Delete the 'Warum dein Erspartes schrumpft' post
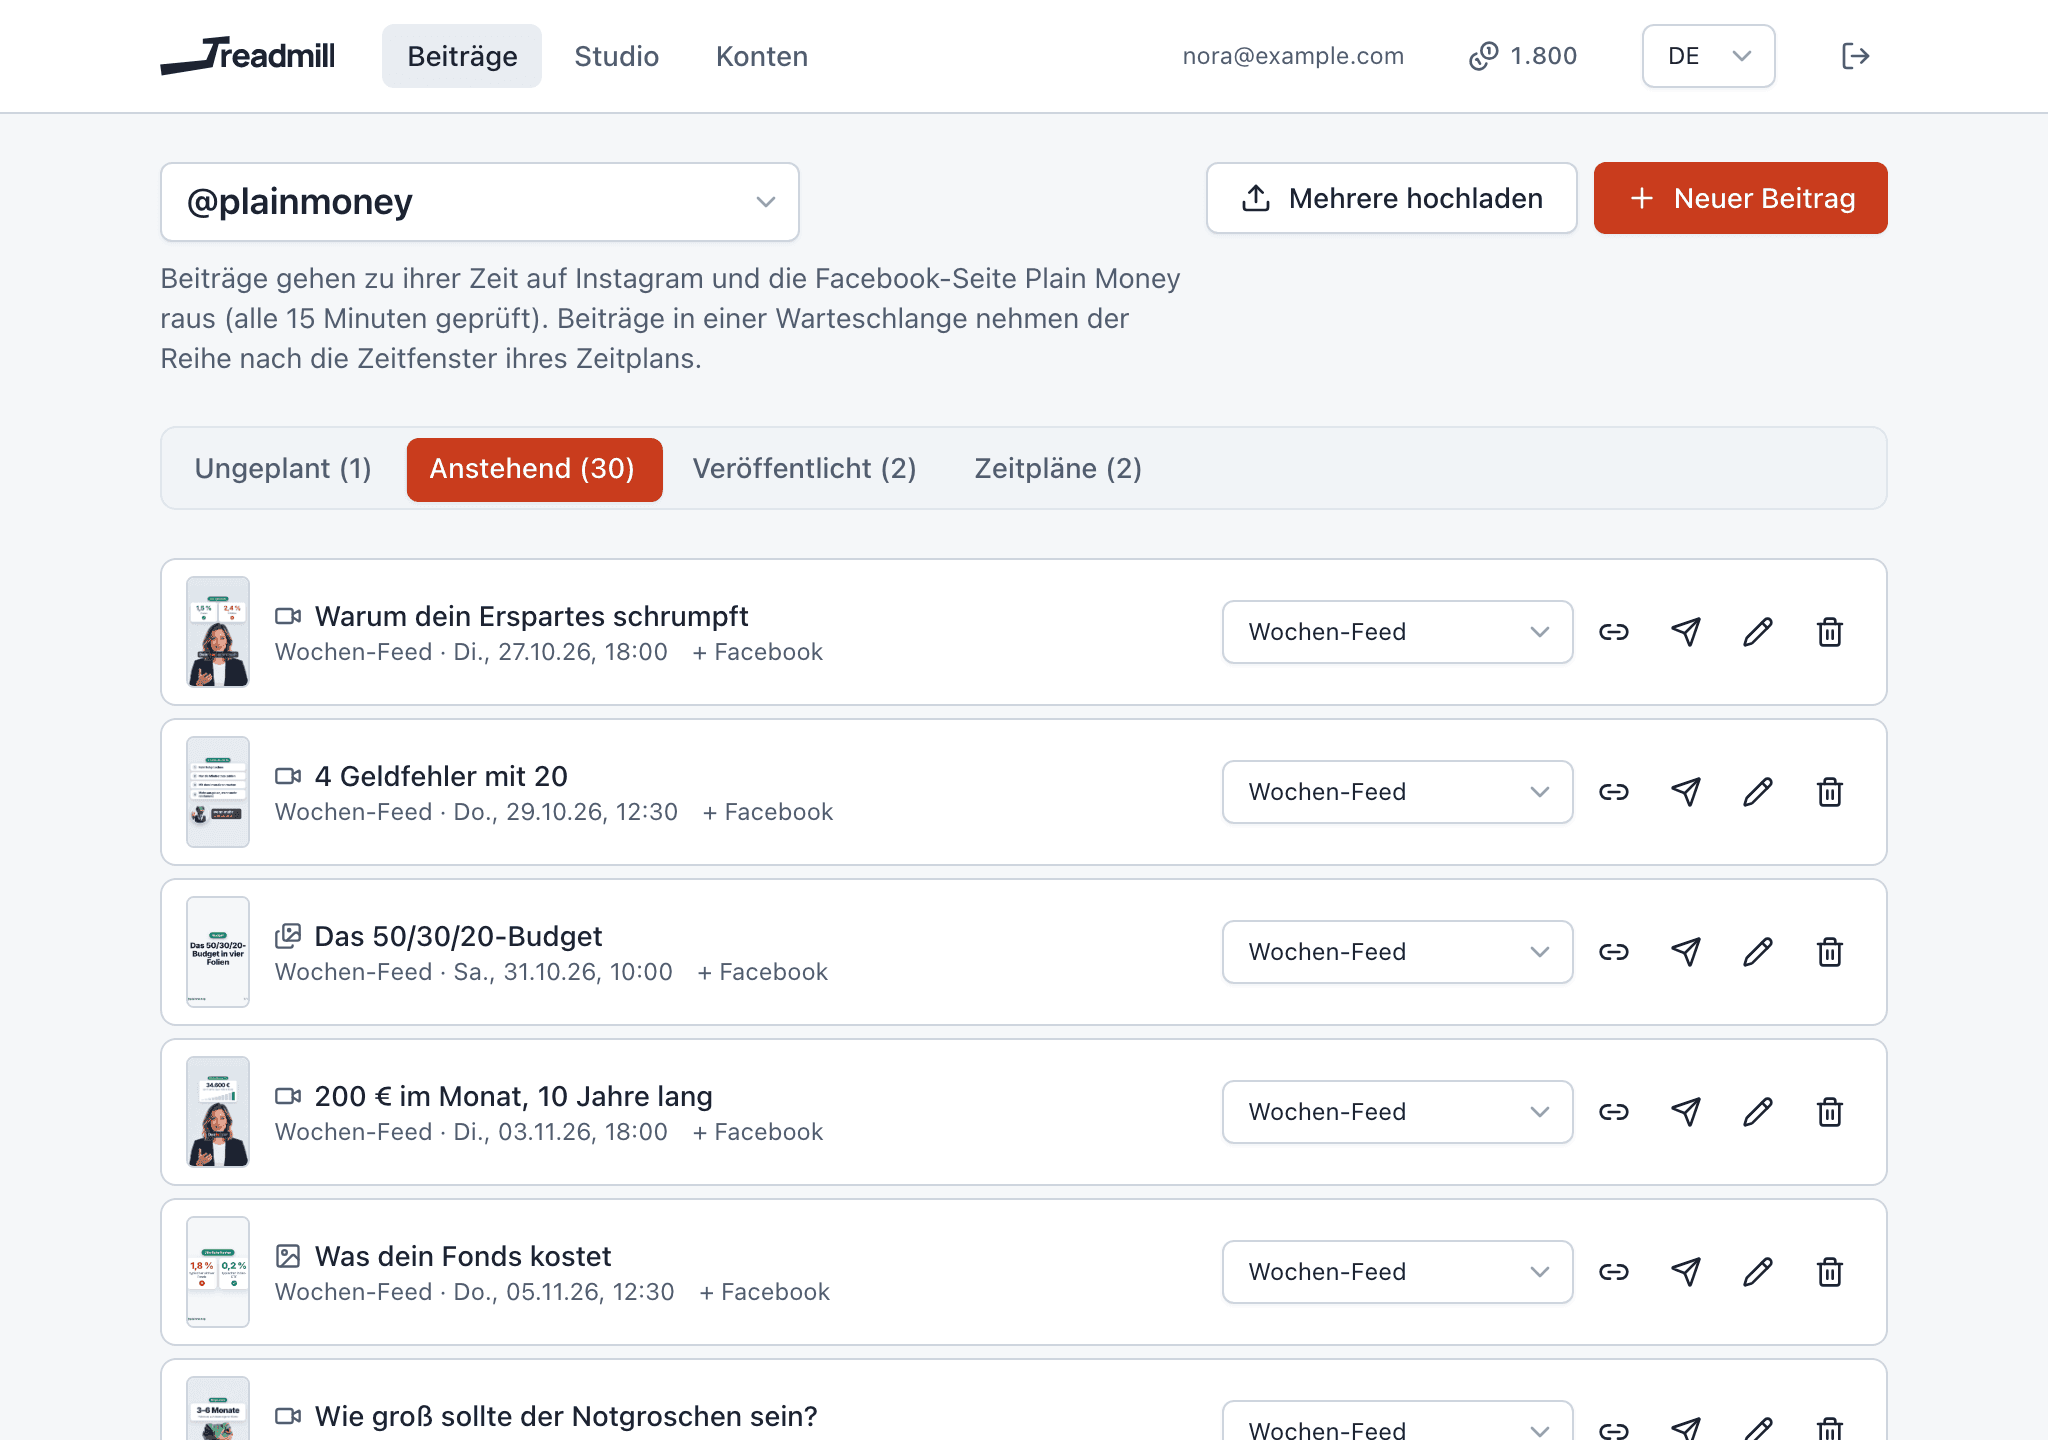This screenshot has height=1440, width=2048. [1830, 632]
